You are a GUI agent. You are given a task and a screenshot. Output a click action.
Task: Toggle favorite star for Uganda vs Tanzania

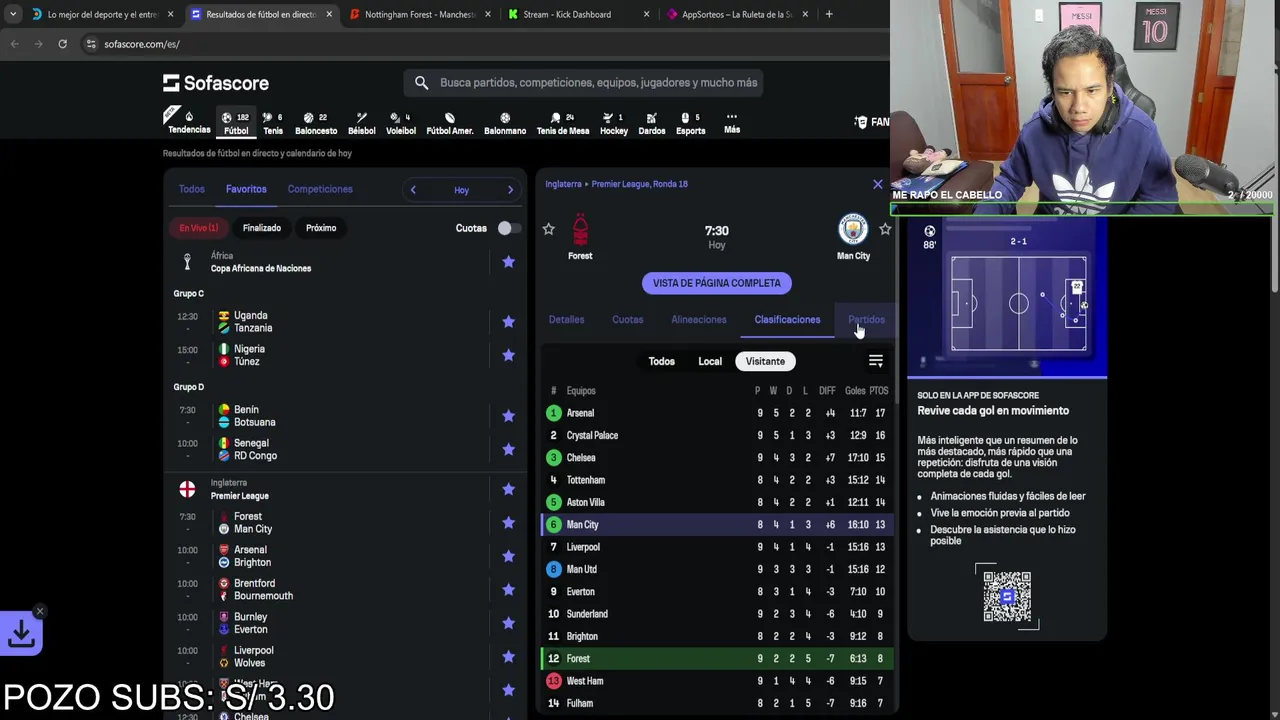[x=508, y=322]
